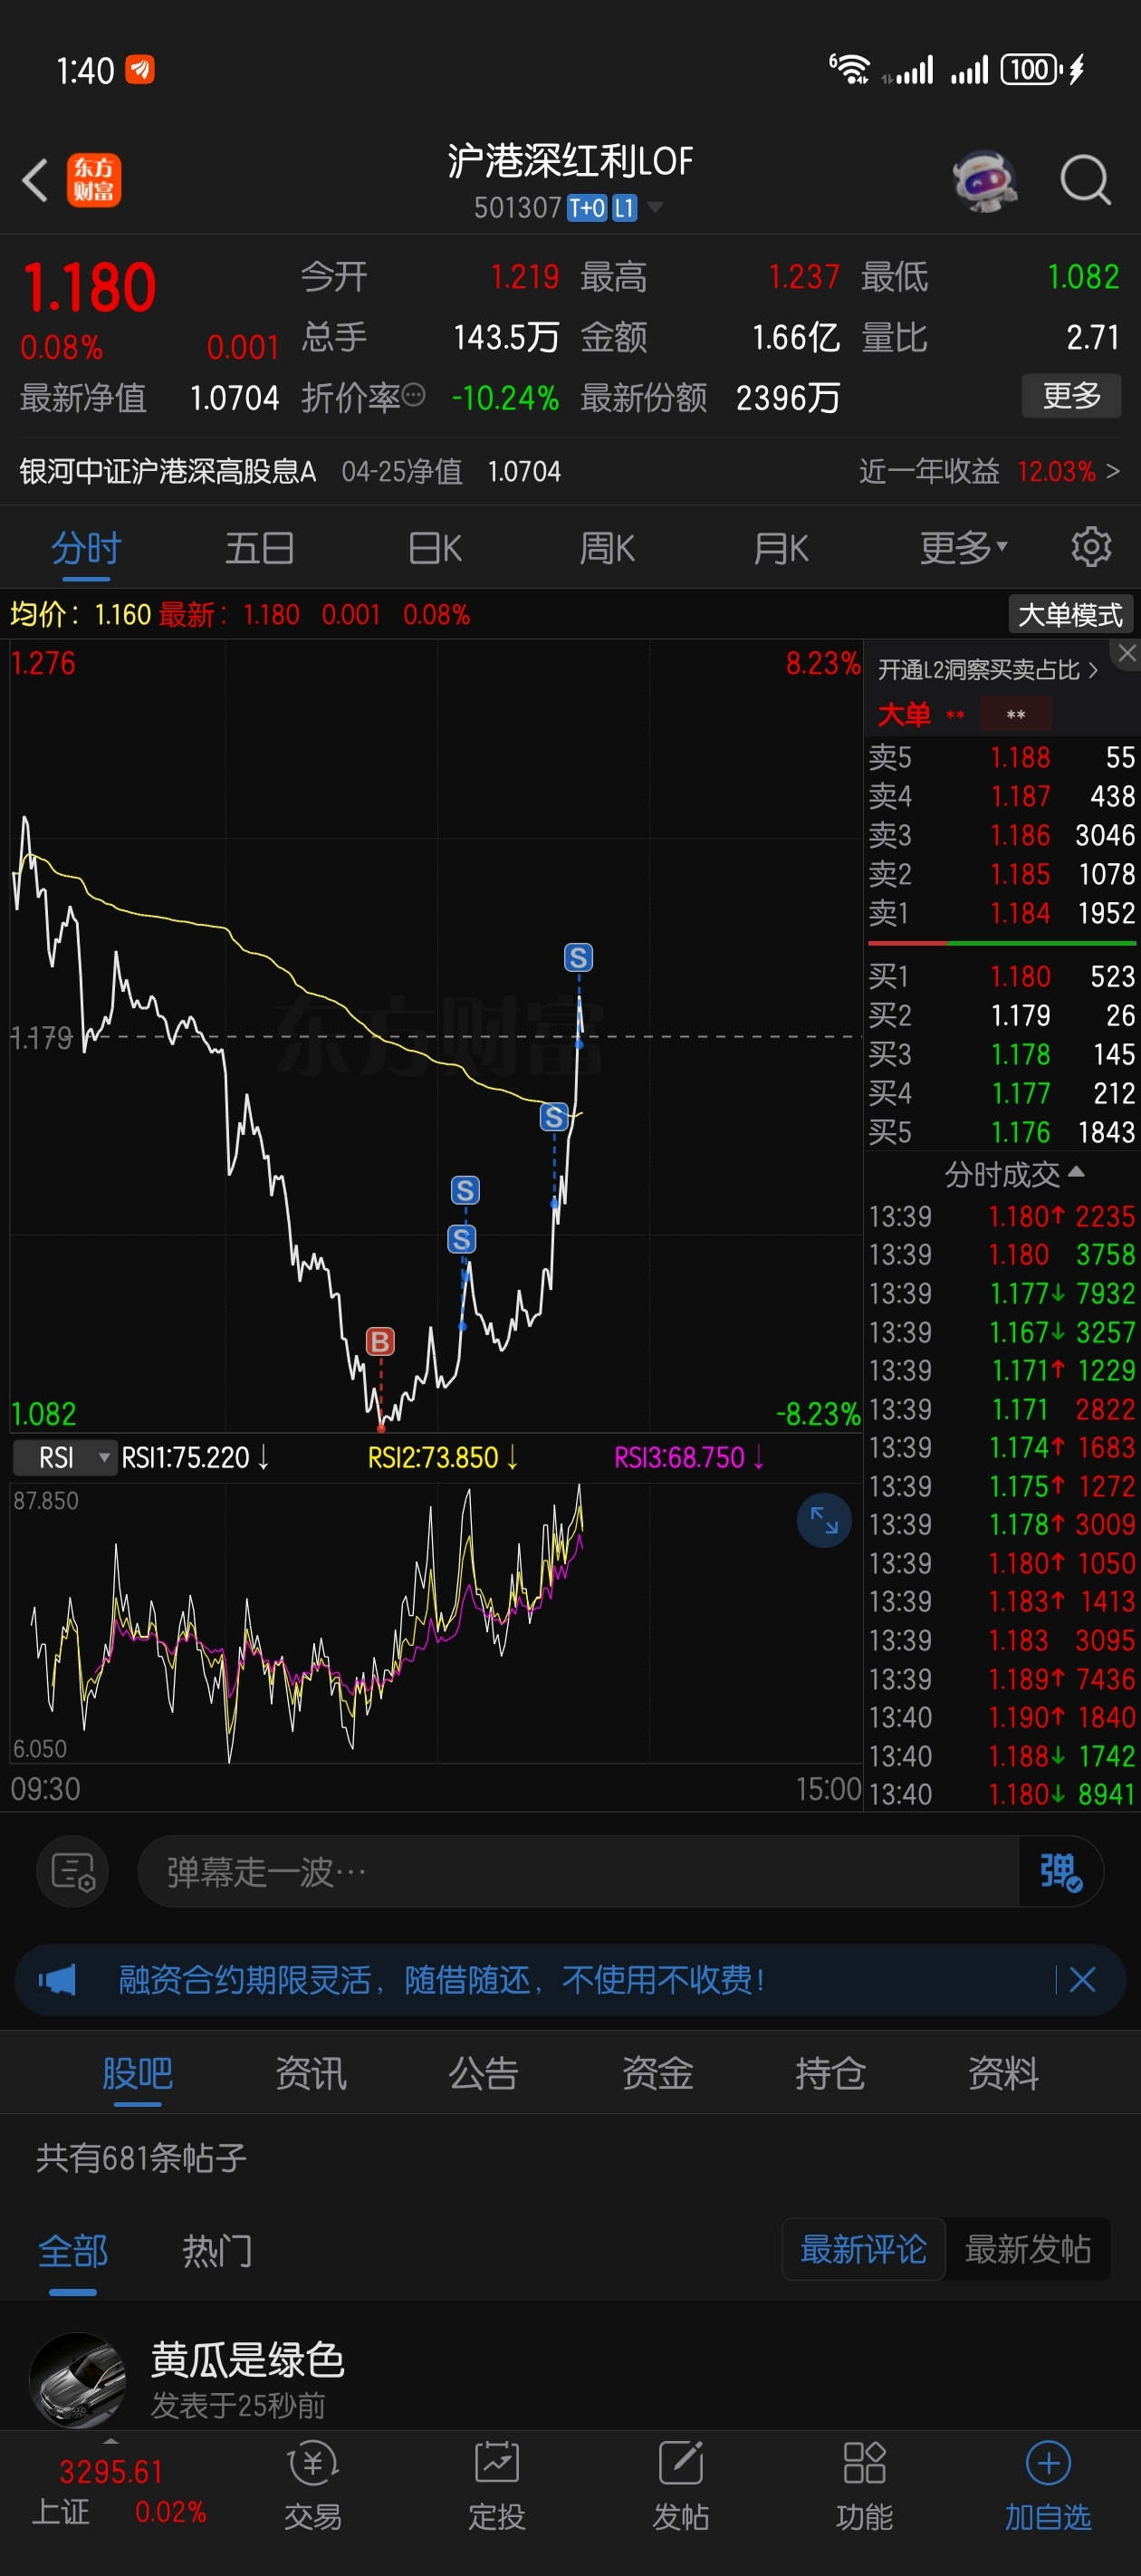Tap the 东方财富 logo icon
Image resolution: width=1141 pixels, height=2576 pixels.
tap(94, 180)
